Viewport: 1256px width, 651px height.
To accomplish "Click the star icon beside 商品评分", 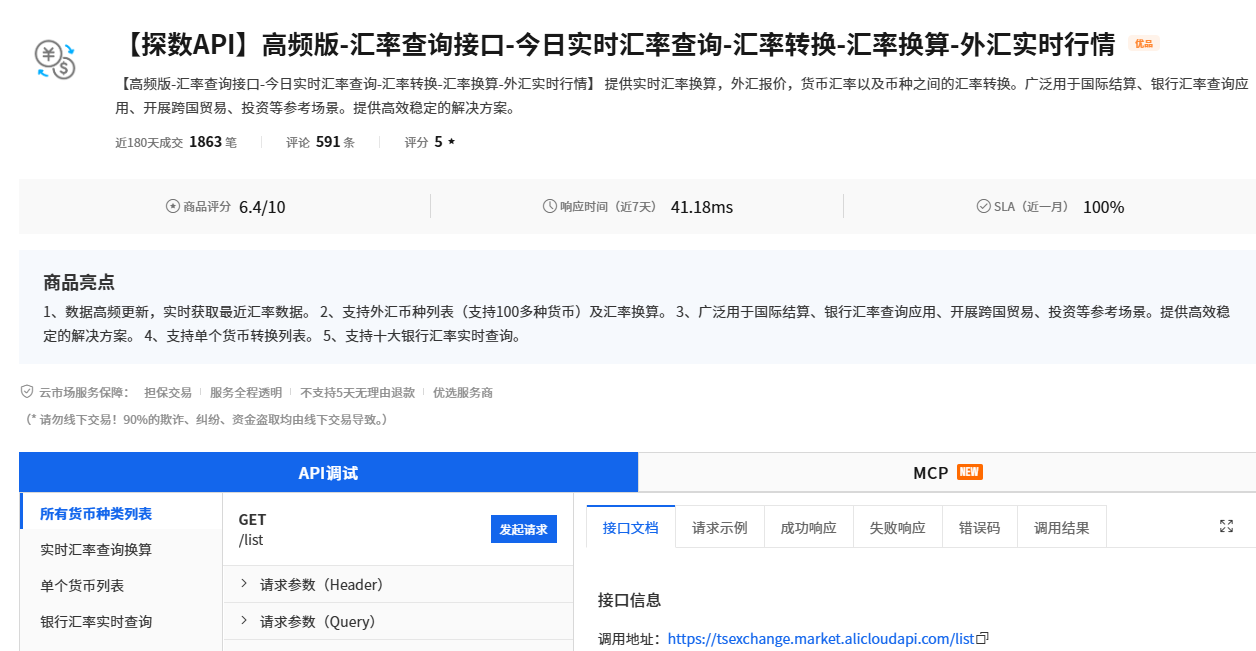I will coord(171,206).
